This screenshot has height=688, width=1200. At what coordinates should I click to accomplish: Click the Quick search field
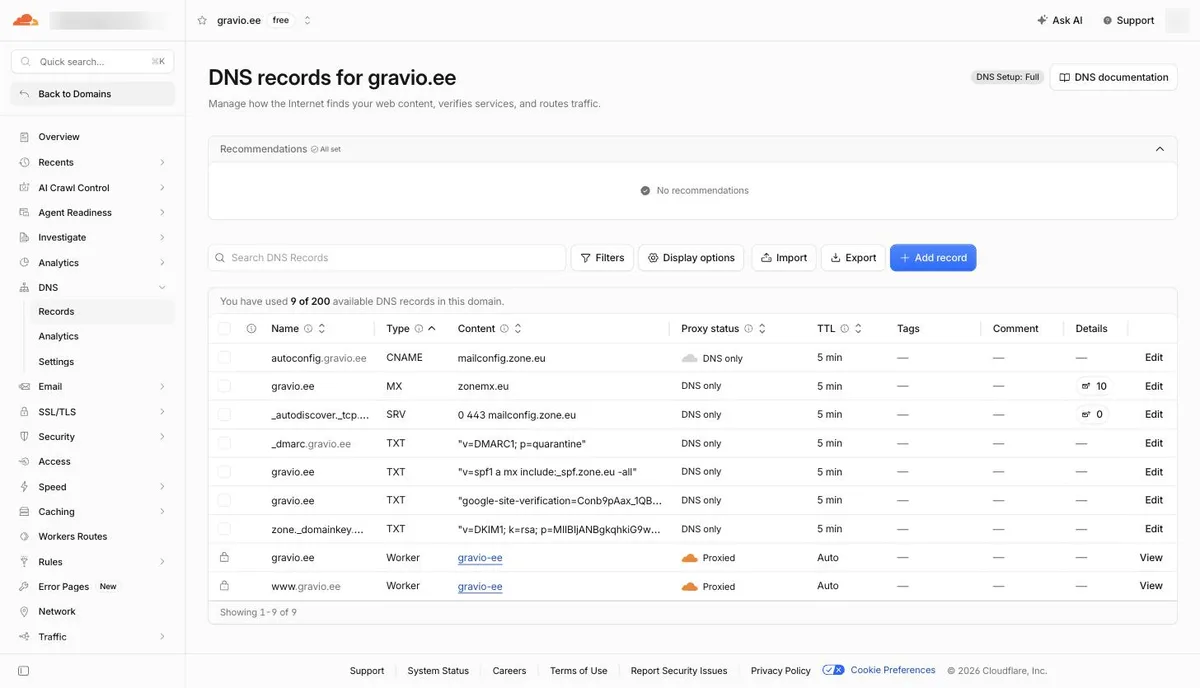coord(92,61)
